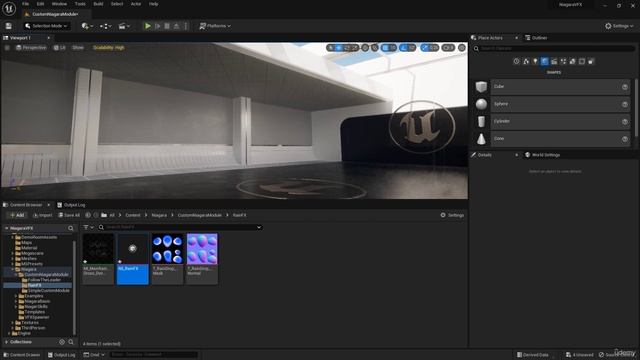Image resolution: width=640 pixels, height=360 pixels.
Task: Click the Unreal Engine logo icon
Action: point(9,8)
